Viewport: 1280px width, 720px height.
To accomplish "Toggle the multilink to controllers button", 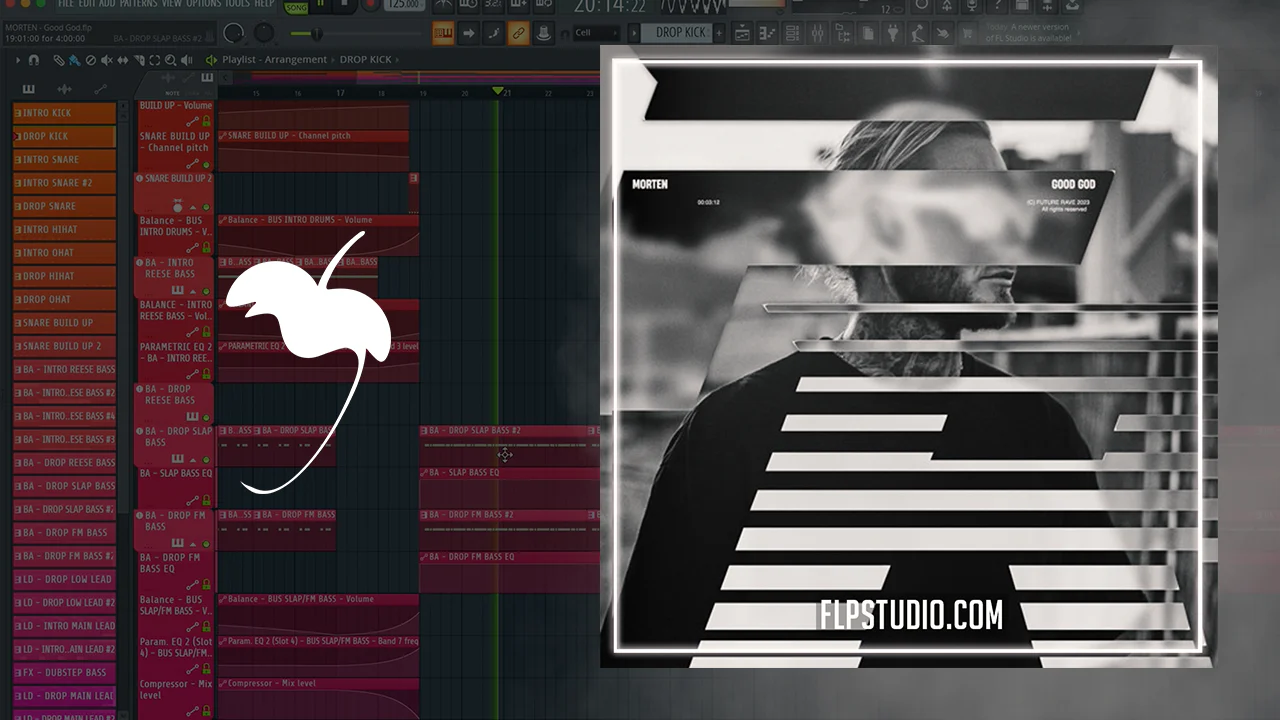I will click(519, 33).
